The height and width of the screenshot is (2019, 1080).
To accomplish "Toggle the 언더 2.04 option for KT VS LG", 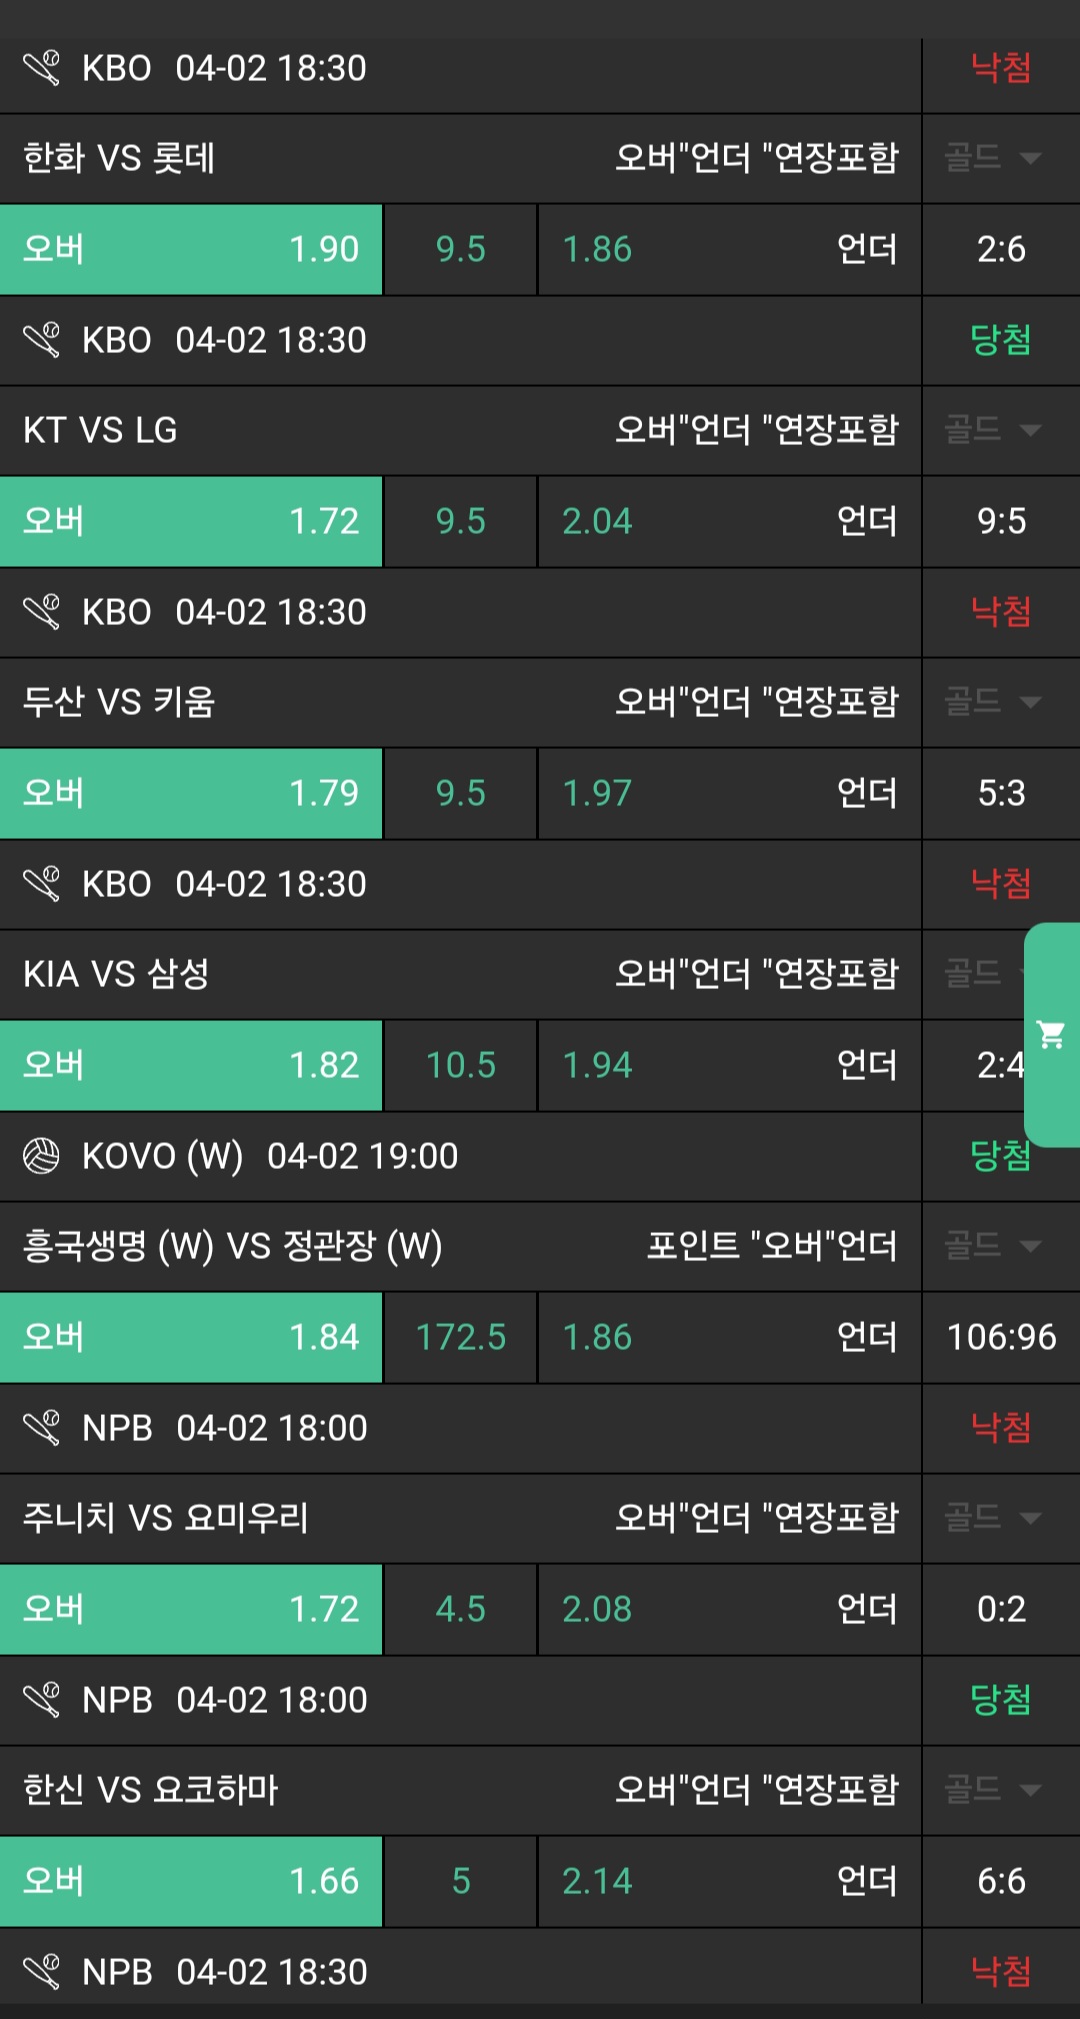I will pyautogui.click(x=729, y=521).
